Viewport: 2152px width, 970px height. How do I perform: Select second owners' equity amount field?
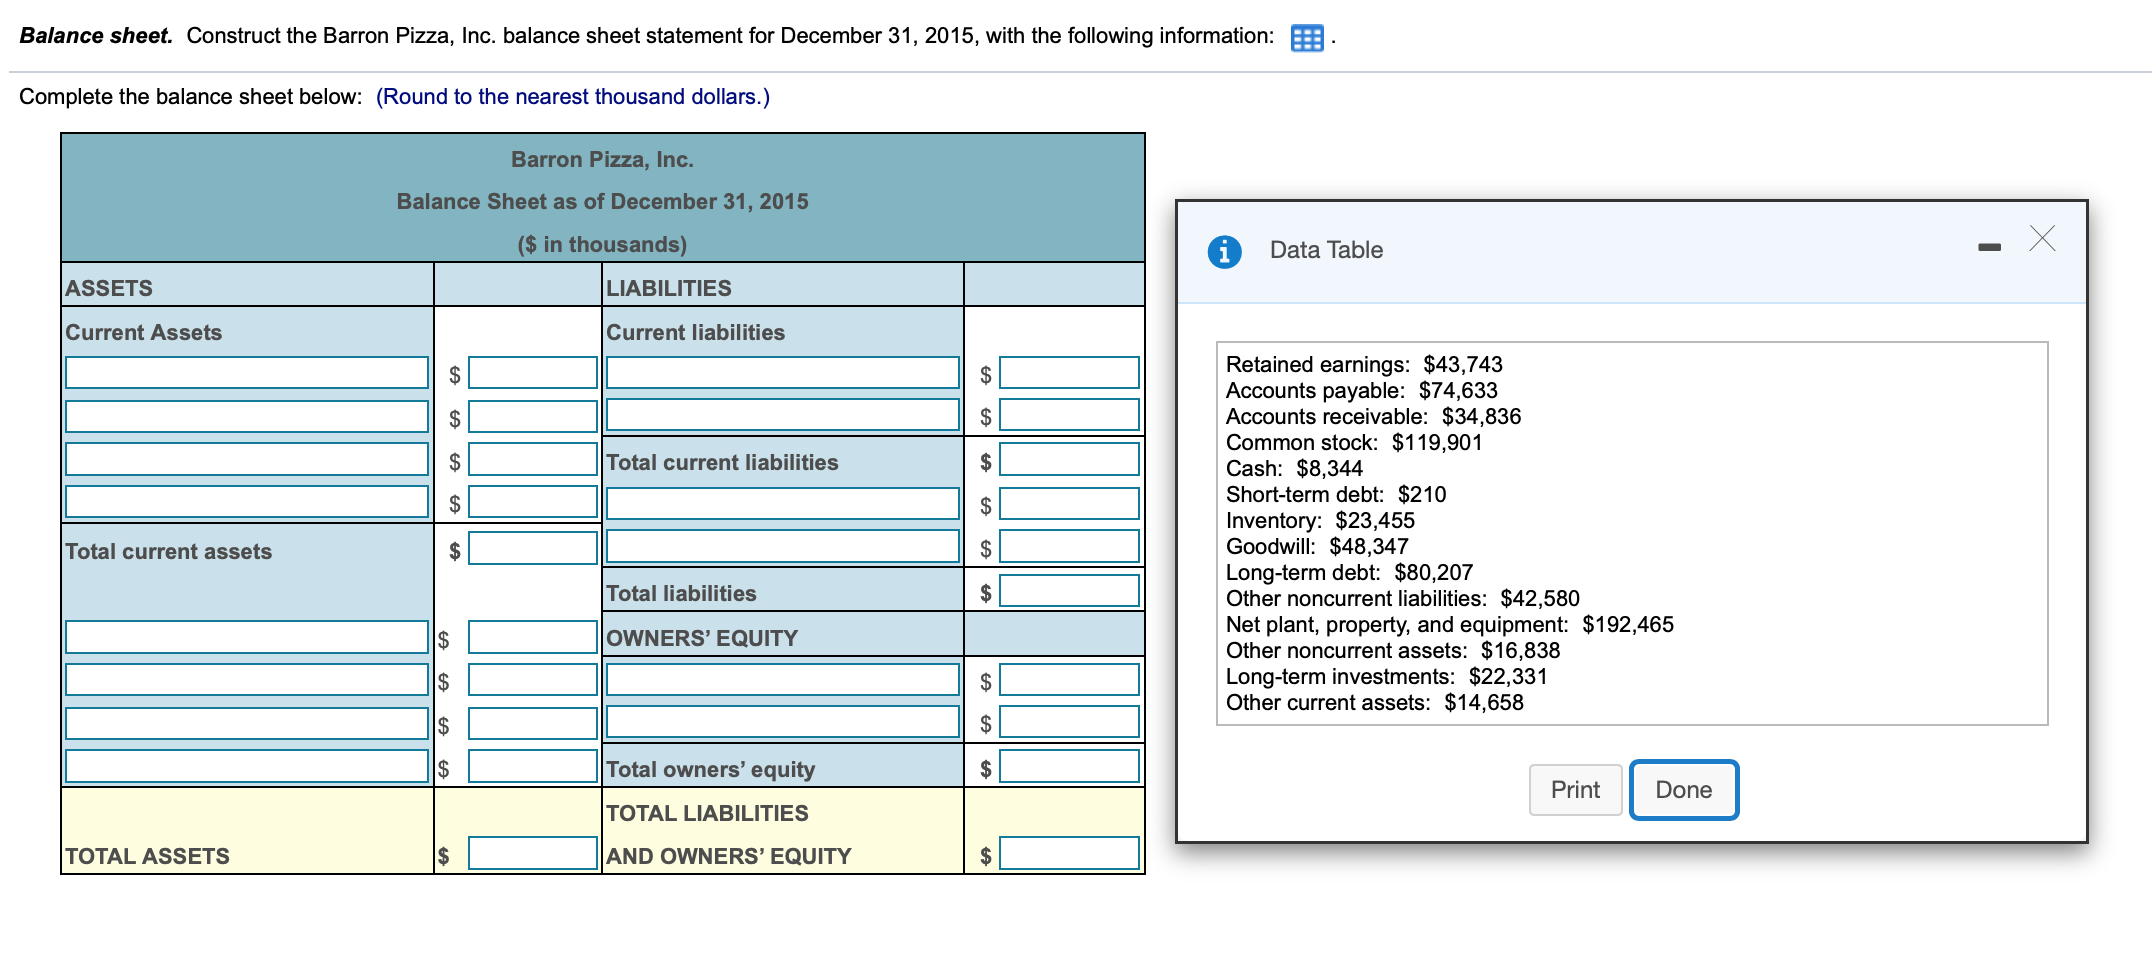pos(1069,722)
